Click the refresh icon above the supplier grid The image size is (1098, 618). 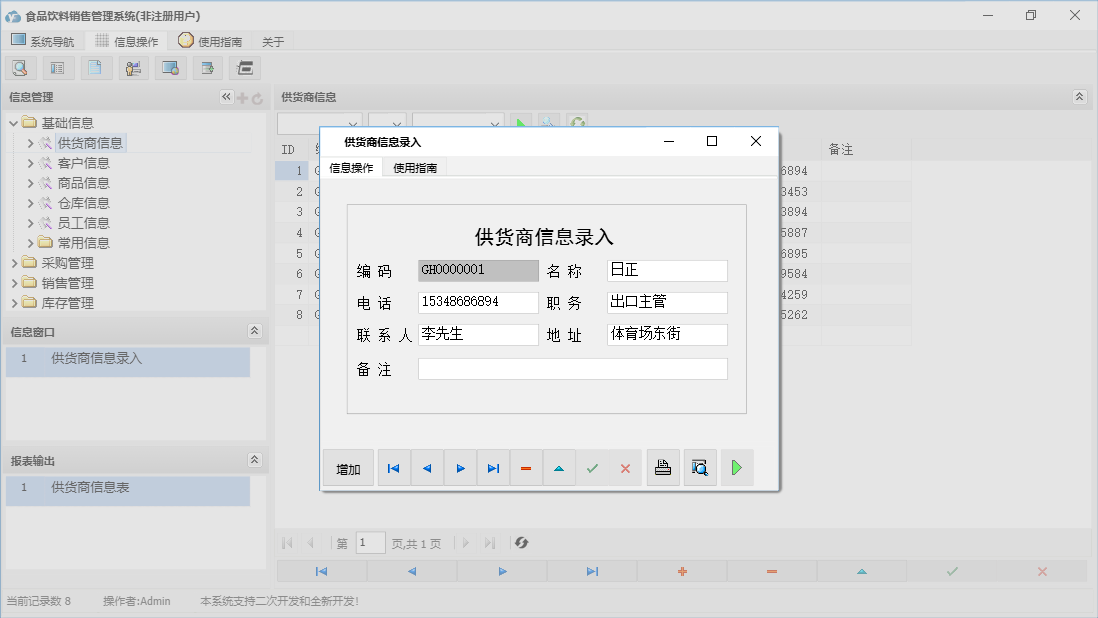577,123
